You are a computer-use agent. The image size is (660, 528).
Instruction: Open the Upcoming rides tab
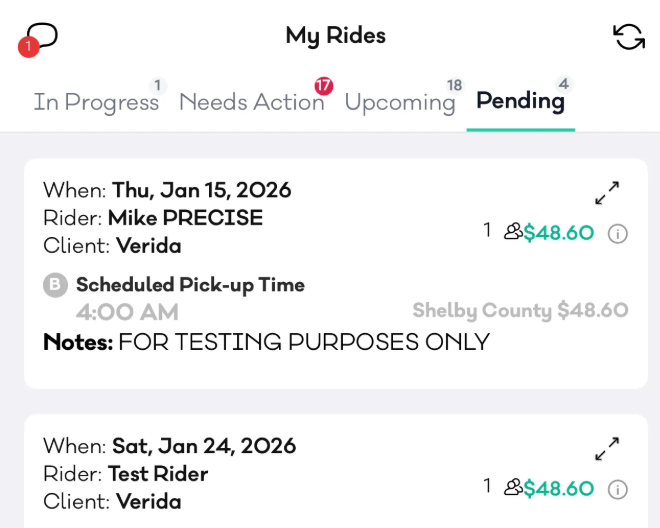(399, 102)
